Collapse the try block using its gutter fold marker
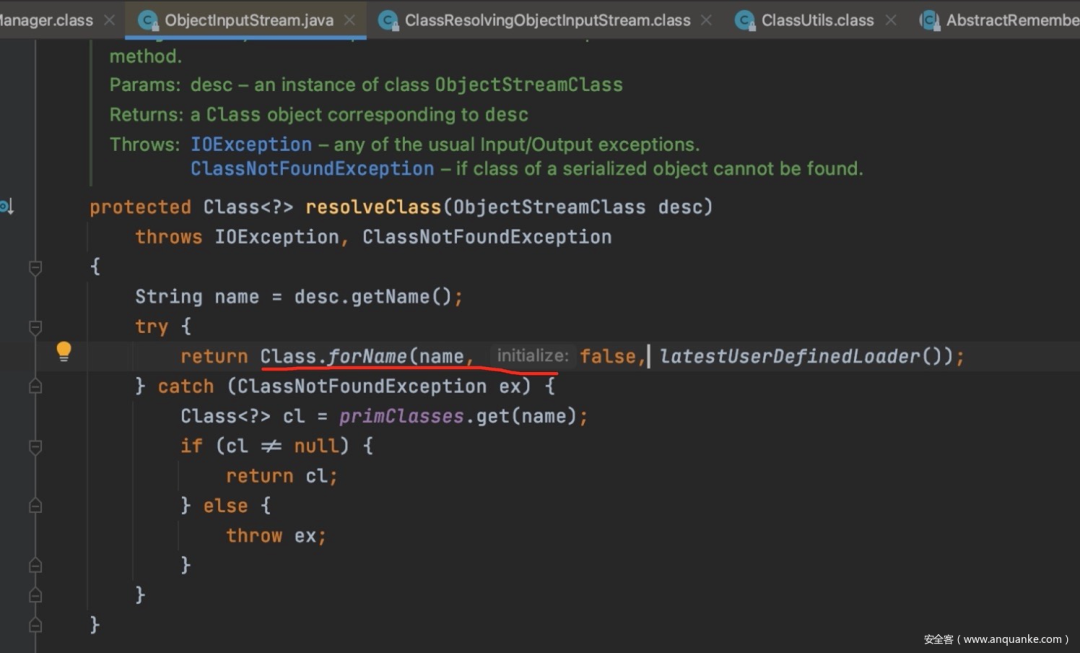Screen dimensions: 1080x653 [x=36, y=327]
